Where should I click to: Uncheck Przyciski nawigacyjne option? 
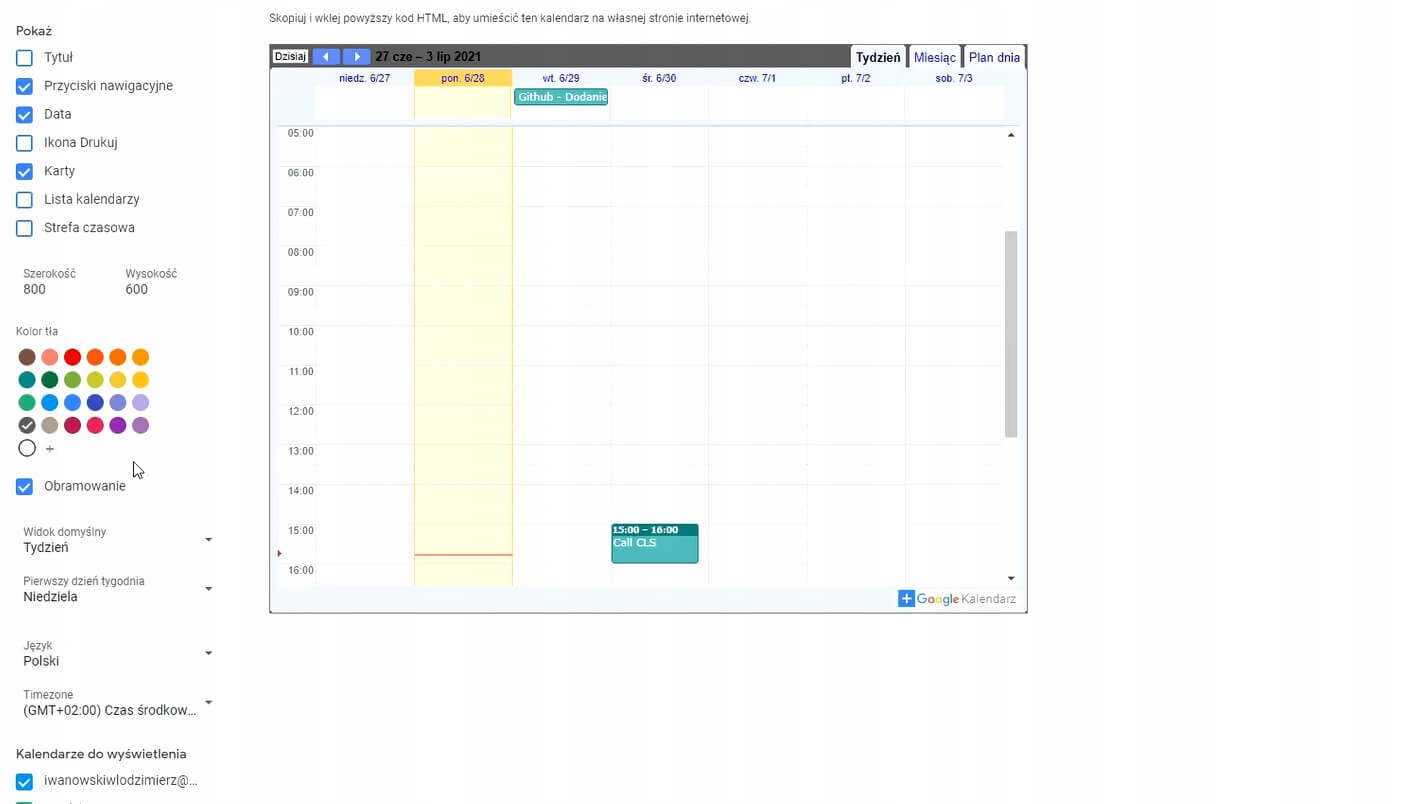(x=25, y=86)
